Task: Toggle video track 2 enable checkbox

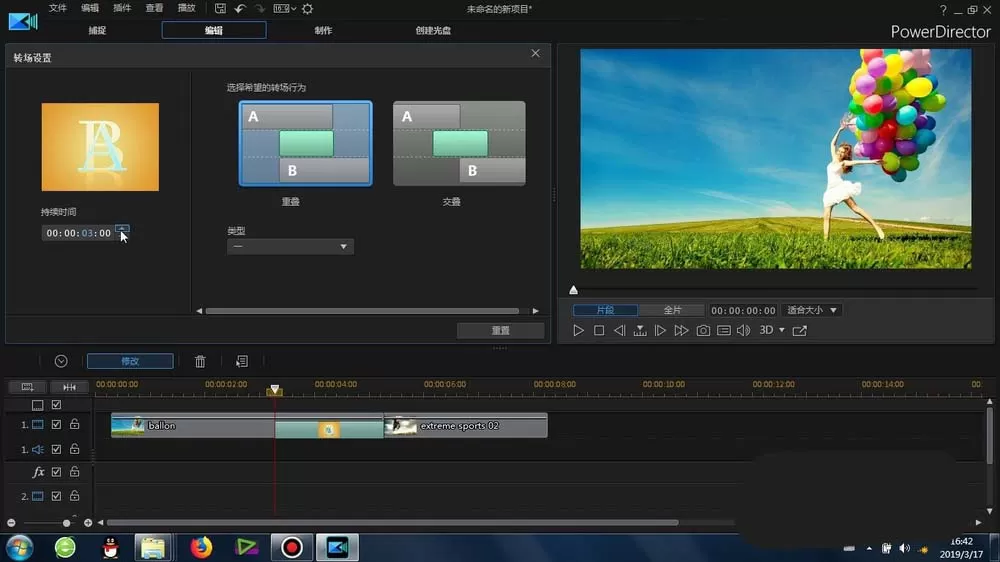Action: [56, 496]
